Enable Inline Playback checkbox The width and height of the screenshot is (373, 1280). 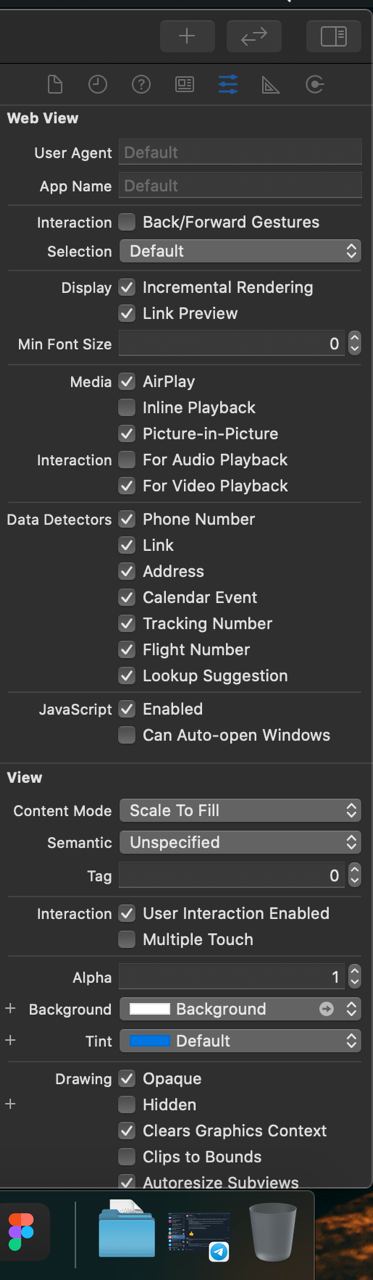click(x=127, y=407)
